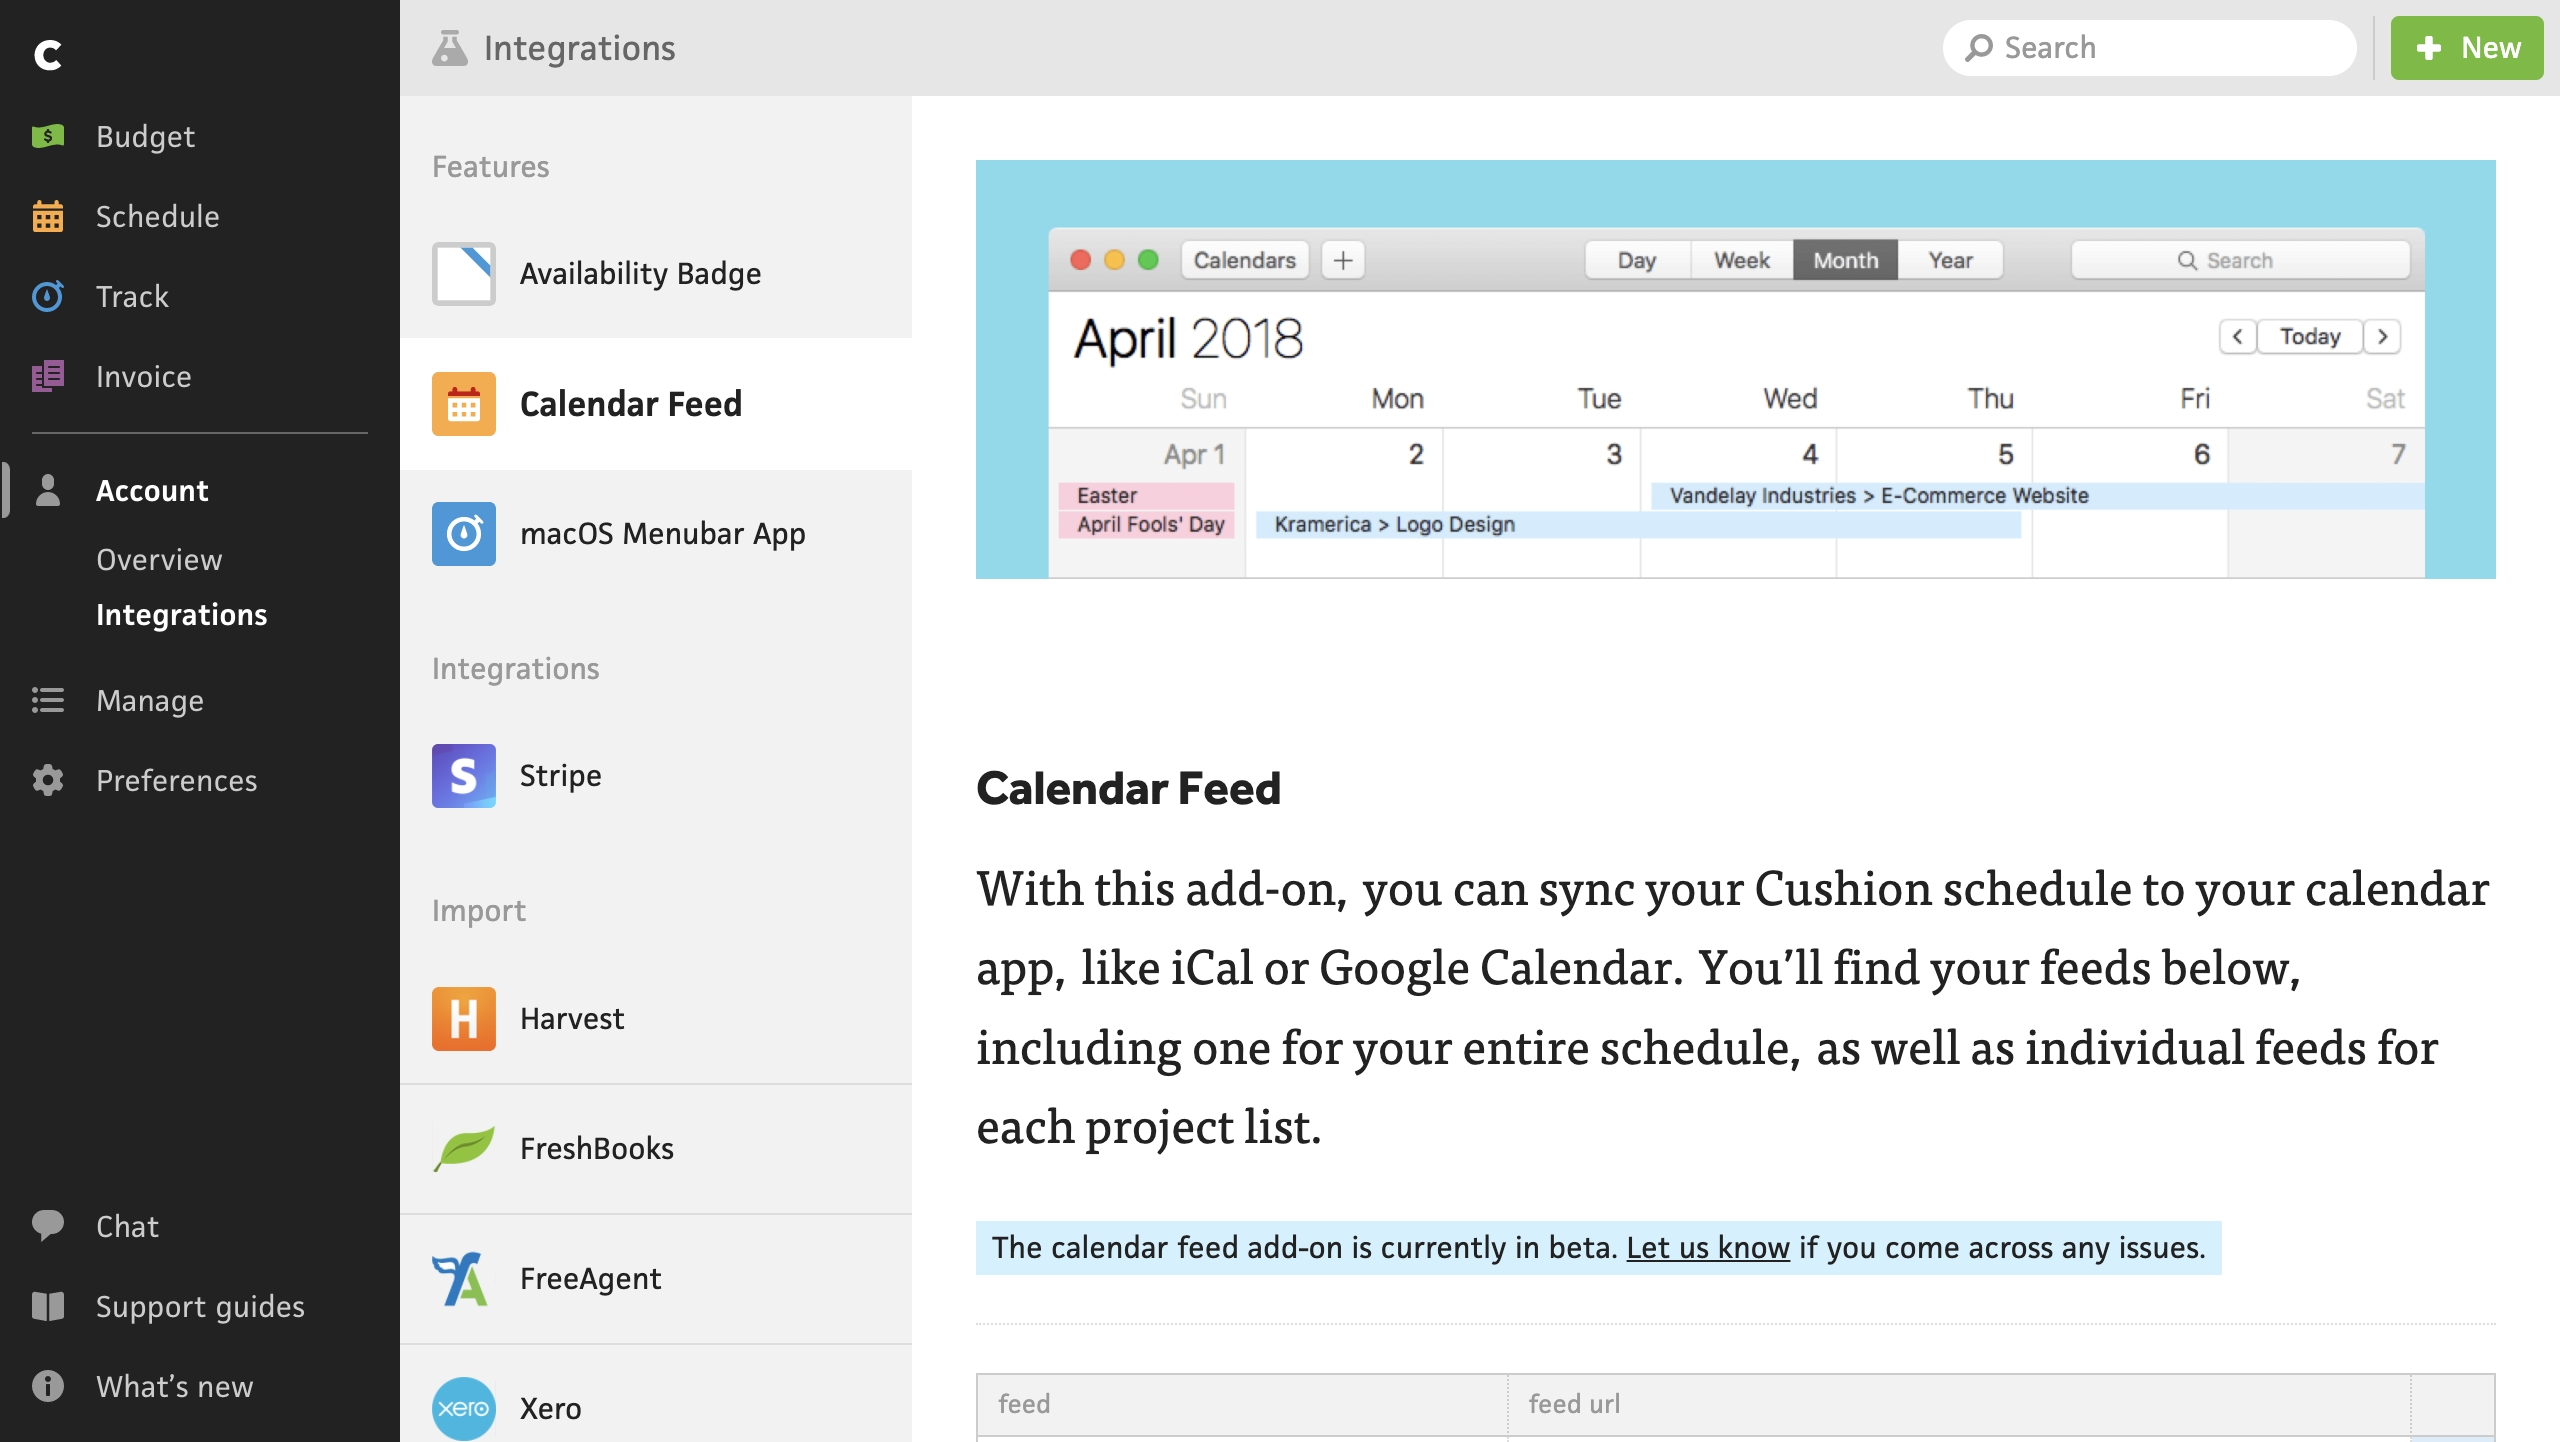This screenshot has width=2560, height=1442.
Task: Choose the FreshBooks leaf icon
Action: pyautogui.click(x=463, y=1148)
